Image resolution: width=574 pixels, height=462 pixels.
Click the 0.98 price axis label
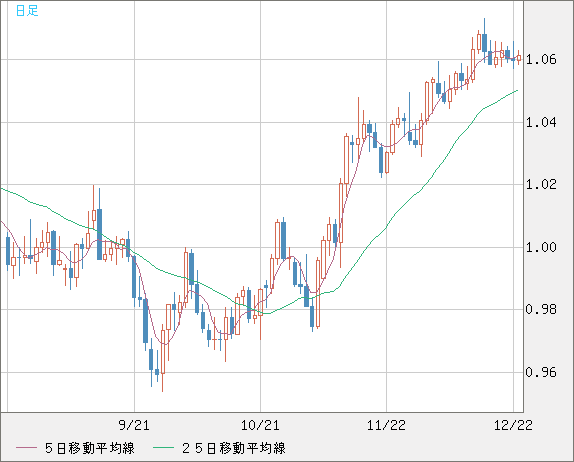click(x=541, y=309)
